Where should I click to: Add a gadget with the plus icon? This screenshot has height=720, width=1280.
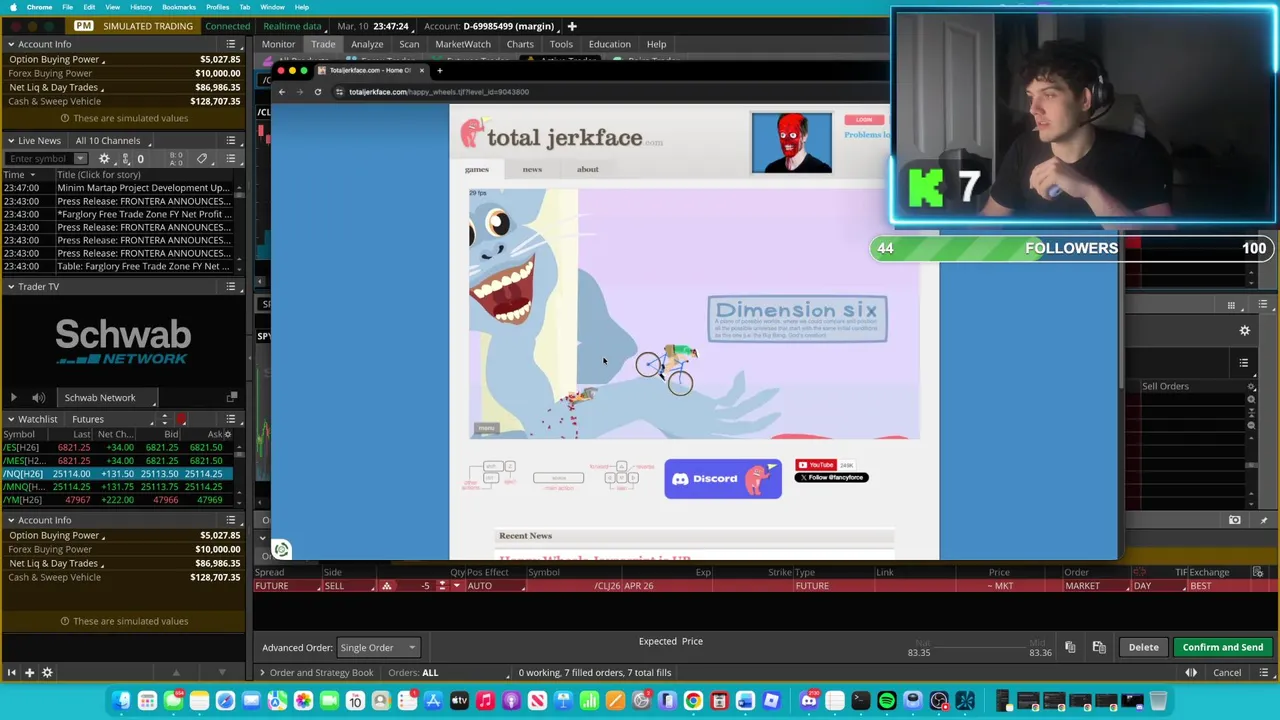(x=29, y=673)
